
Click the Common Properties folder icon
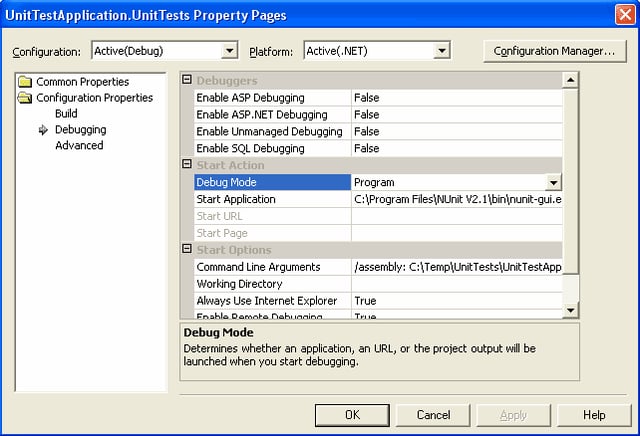(25, 82)
